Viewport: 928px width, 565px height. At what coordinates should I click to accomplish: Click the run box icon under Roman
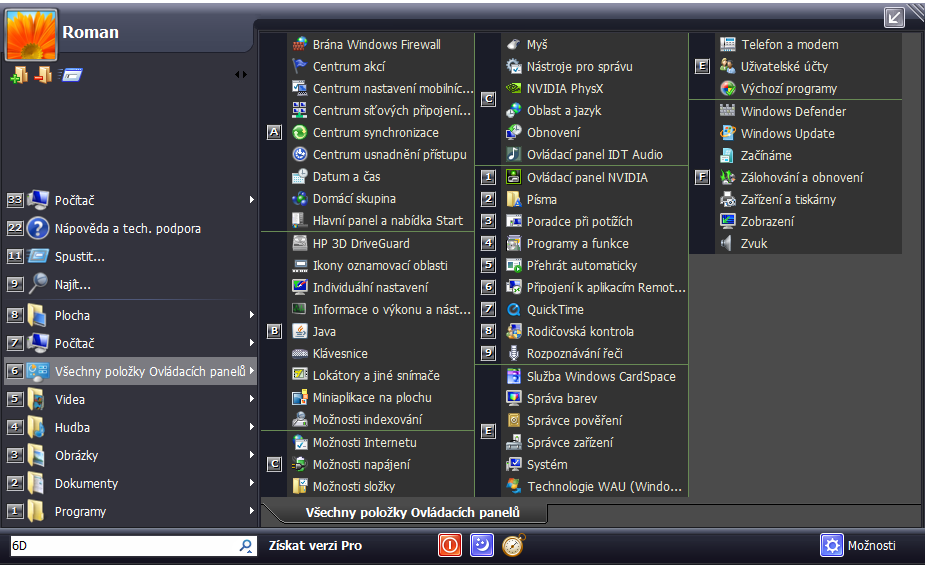pos(70,75)
